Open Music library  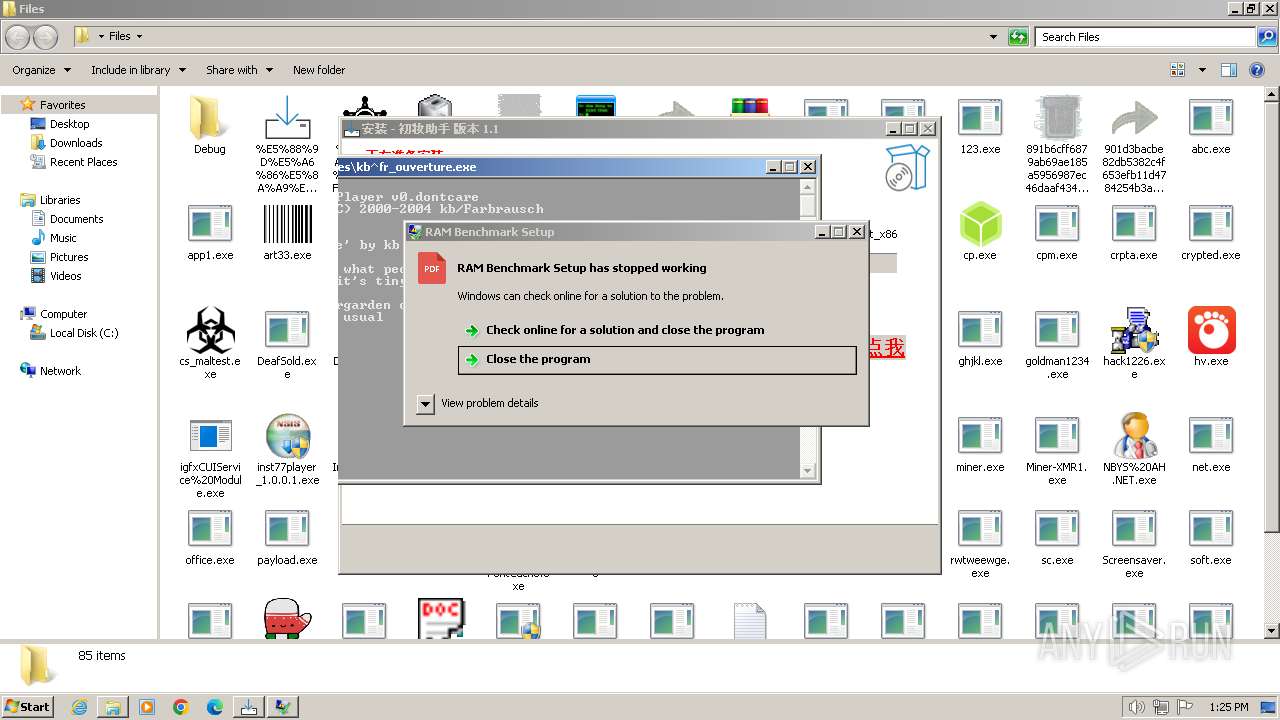63,238
